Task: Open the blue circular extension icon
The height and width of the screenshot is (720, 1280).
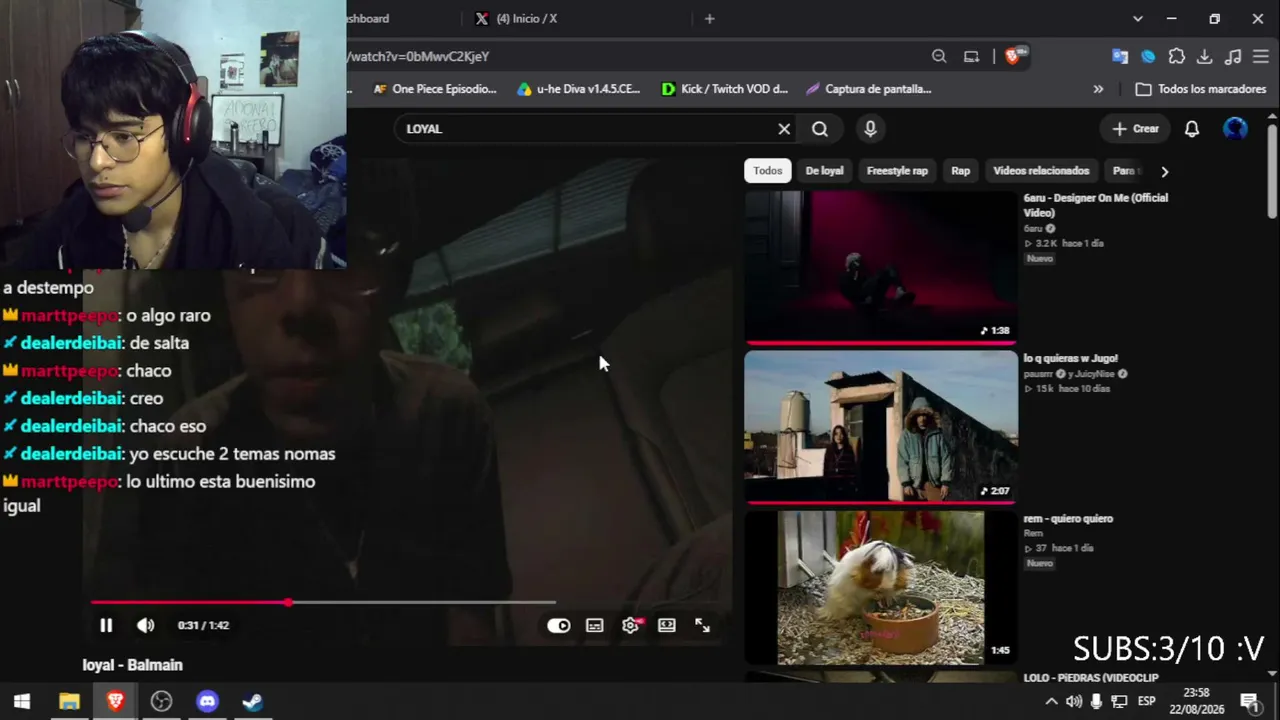Action: [x=1148, y=57]
